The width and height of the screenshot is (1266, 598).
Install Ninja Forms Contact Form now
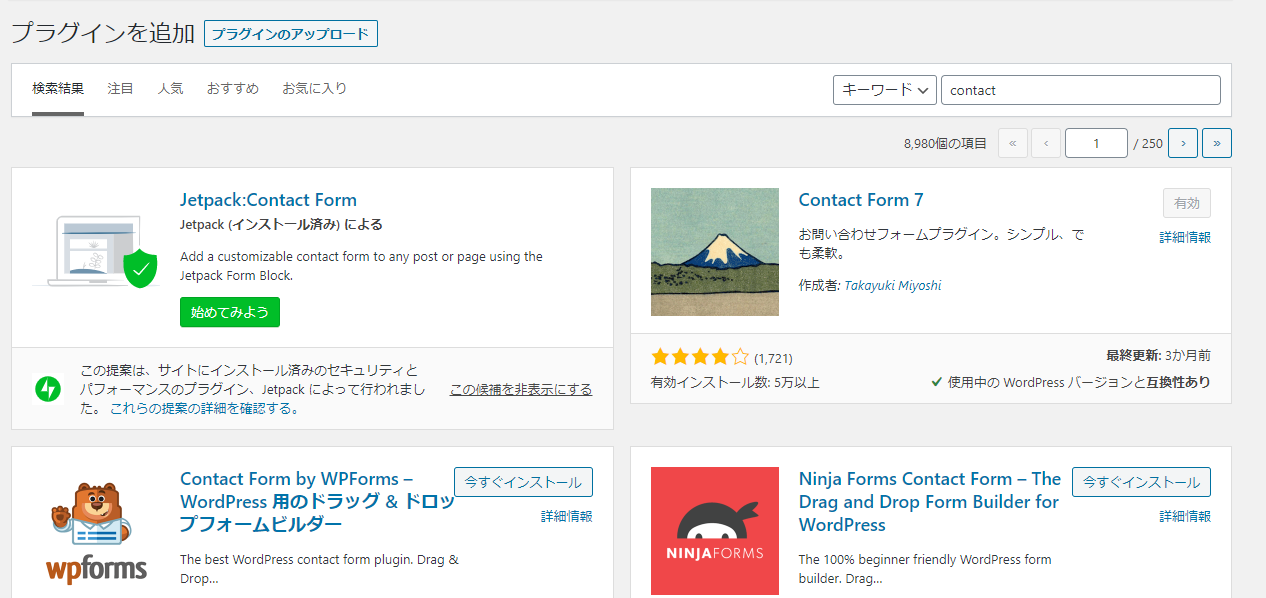(x=1141, y=482)
